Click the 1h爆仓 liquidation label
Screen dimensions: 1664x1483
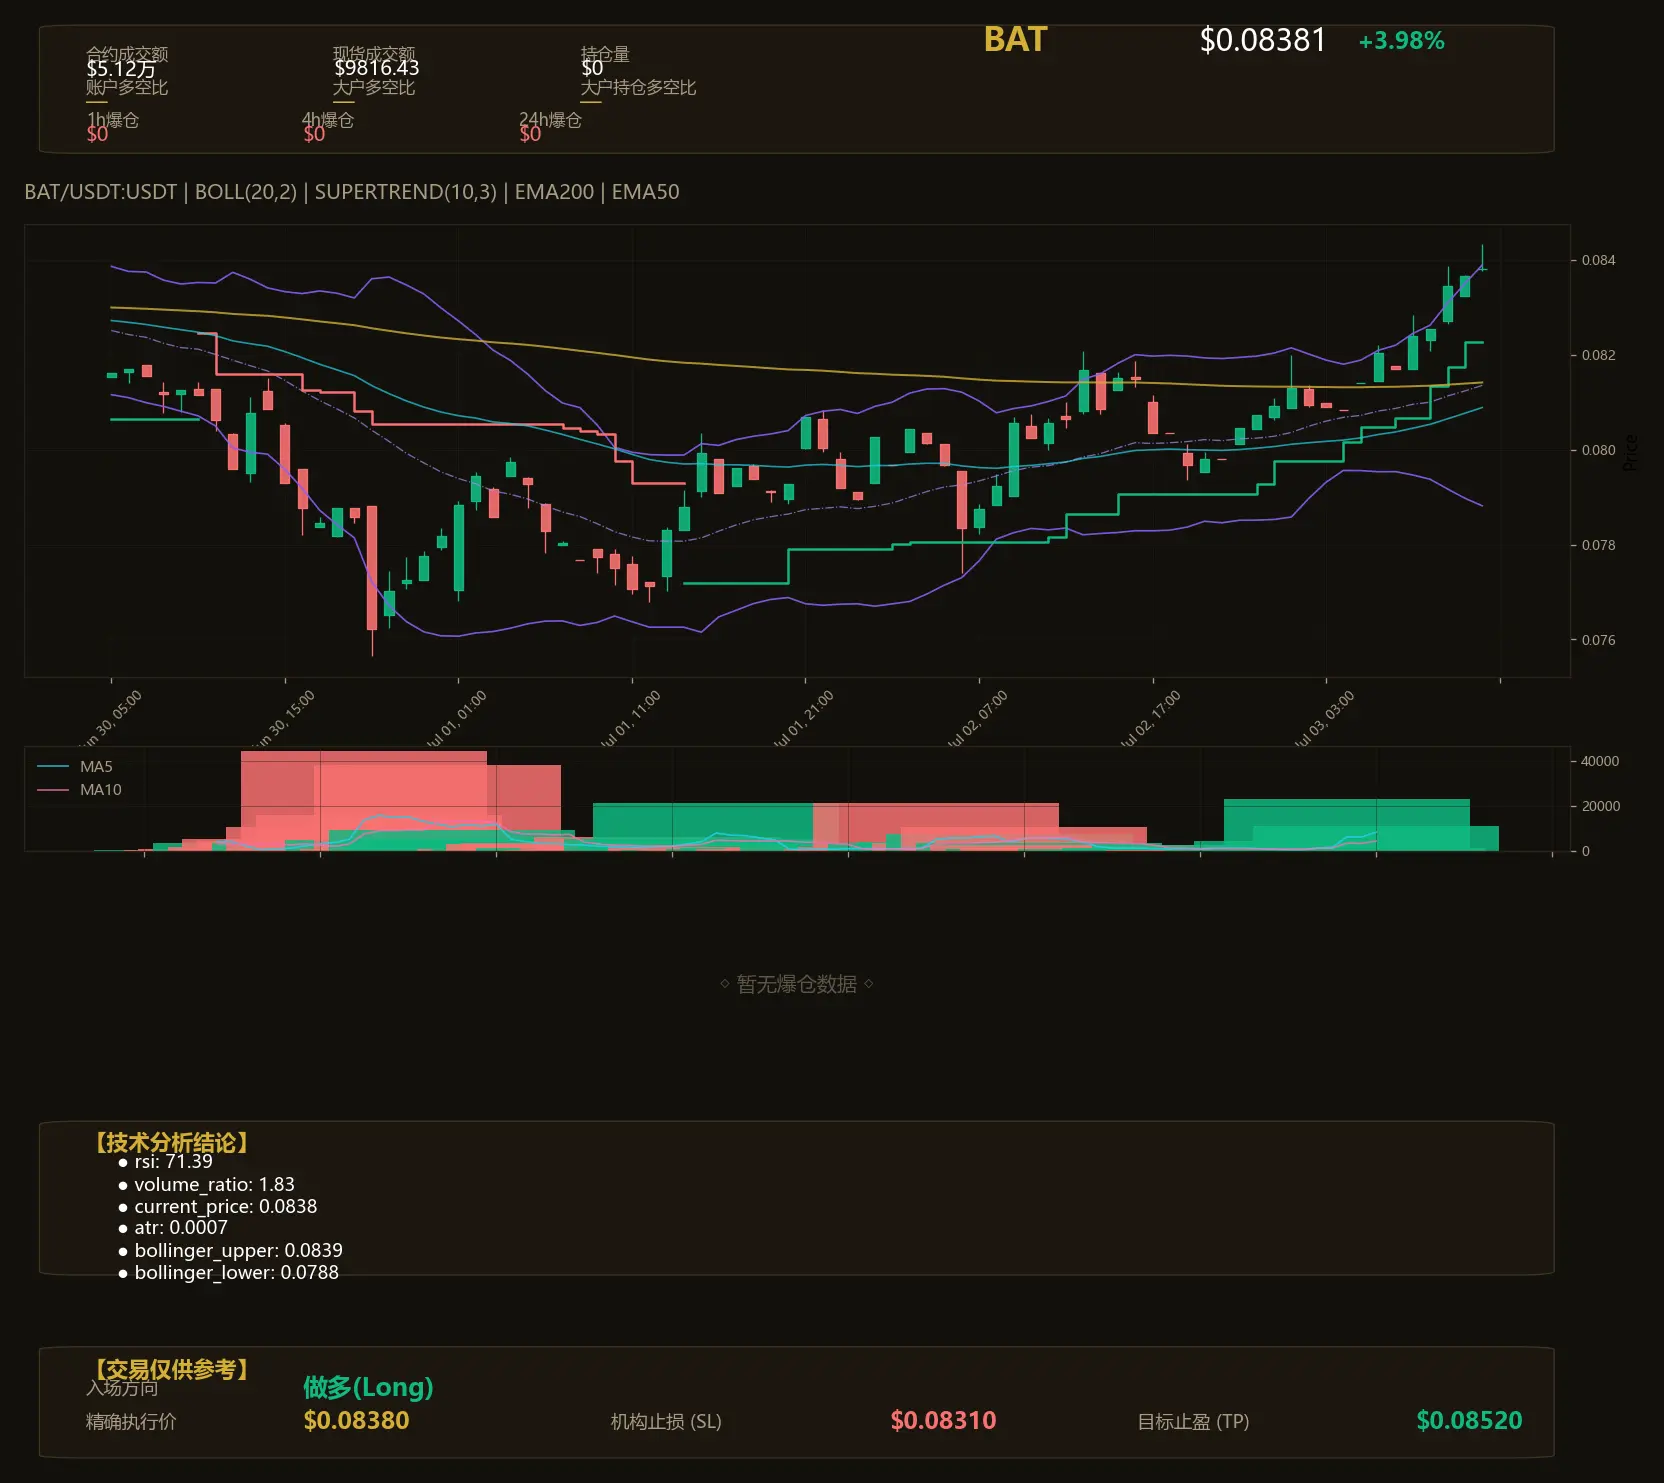tap(113, 120)
